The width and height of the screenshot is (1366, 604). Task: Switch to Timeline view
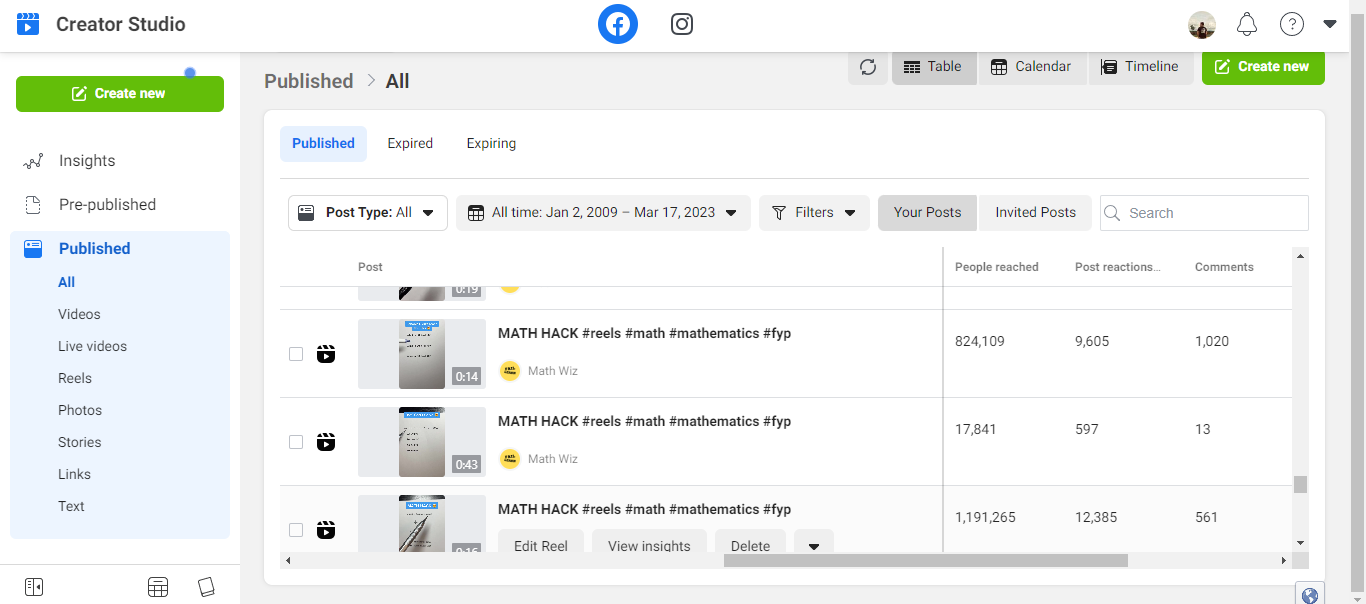pyautogui.click(x=1141, y=67)
